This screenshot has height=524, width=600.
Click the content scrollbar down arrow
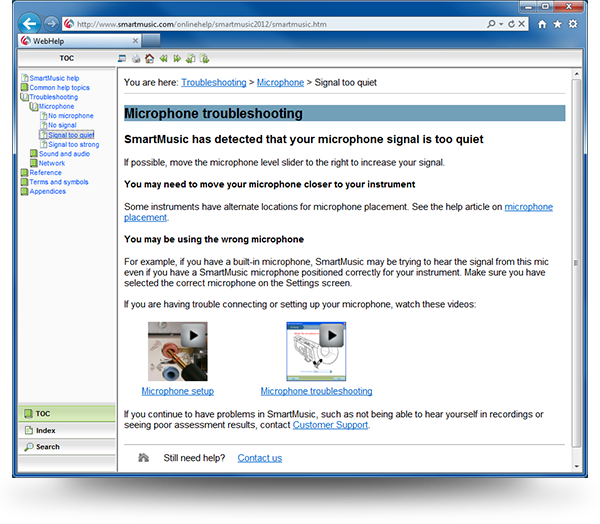tap(576, 466)
